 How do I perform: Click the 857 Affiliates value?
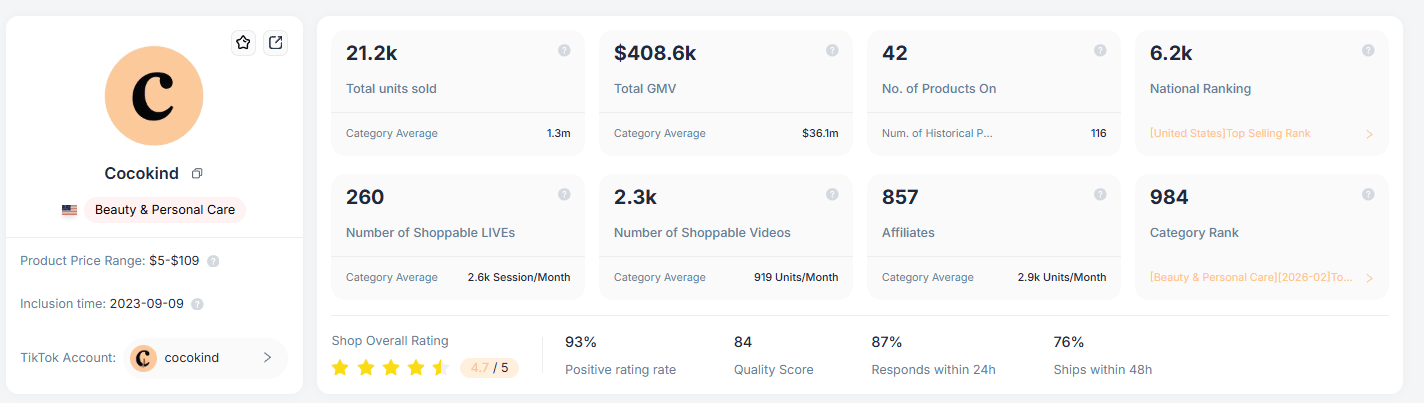tap(900, 197)
